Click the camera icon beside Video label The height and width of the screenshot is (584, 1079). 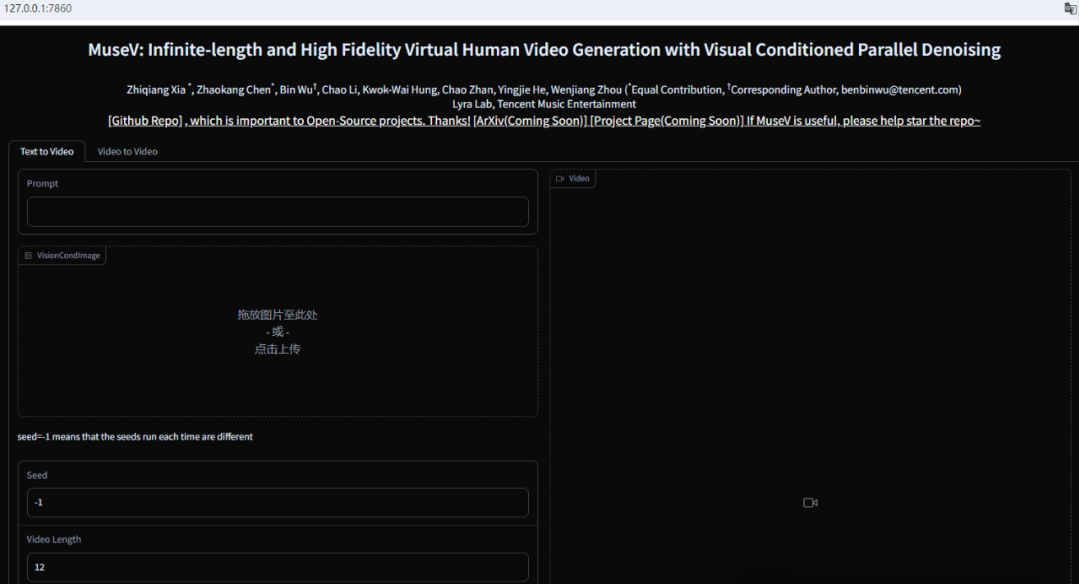coord(560,179)
